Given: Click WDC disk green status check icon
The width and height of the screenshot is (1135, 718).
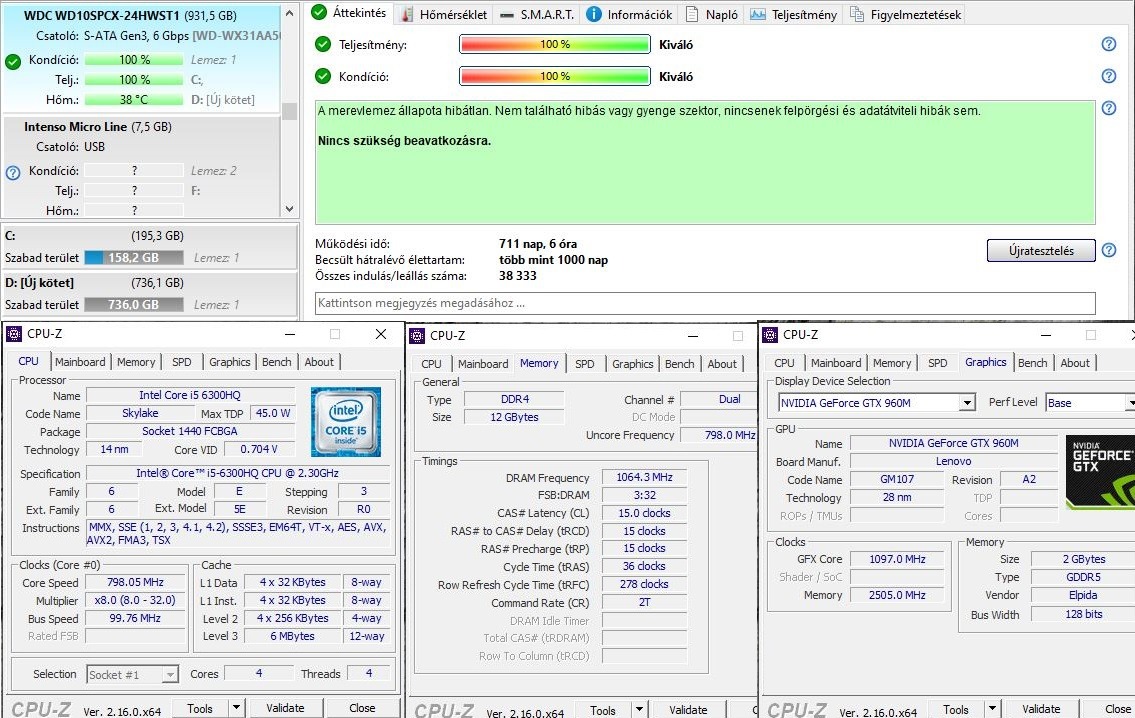Looking at the screenshot, I should 13,62.
